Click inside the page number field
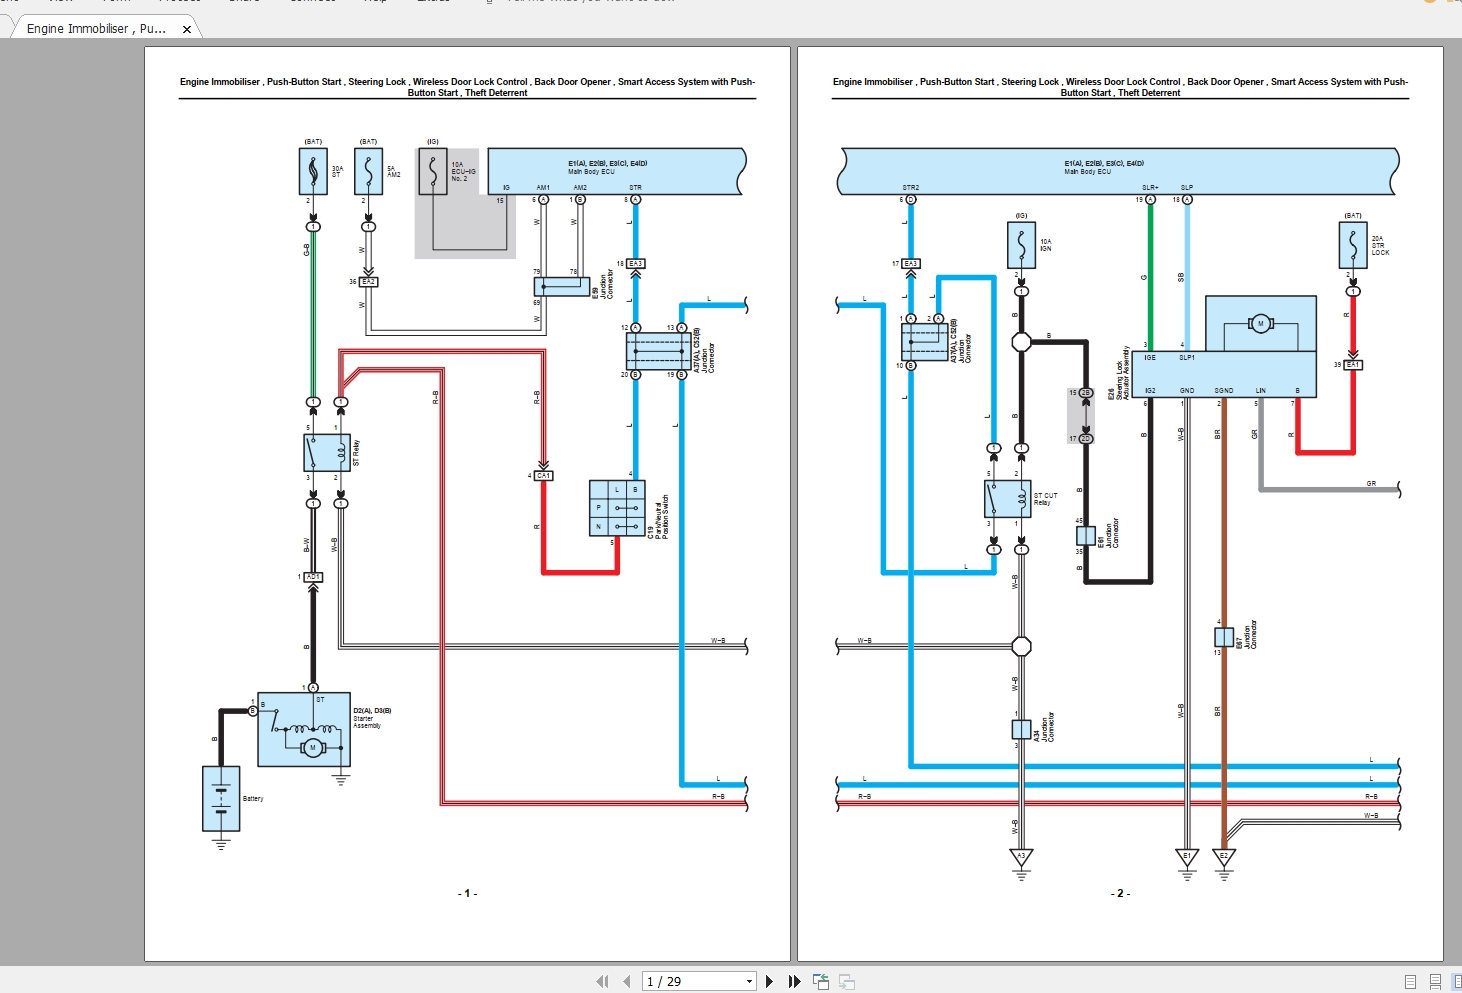 click(x=690, y=981)
